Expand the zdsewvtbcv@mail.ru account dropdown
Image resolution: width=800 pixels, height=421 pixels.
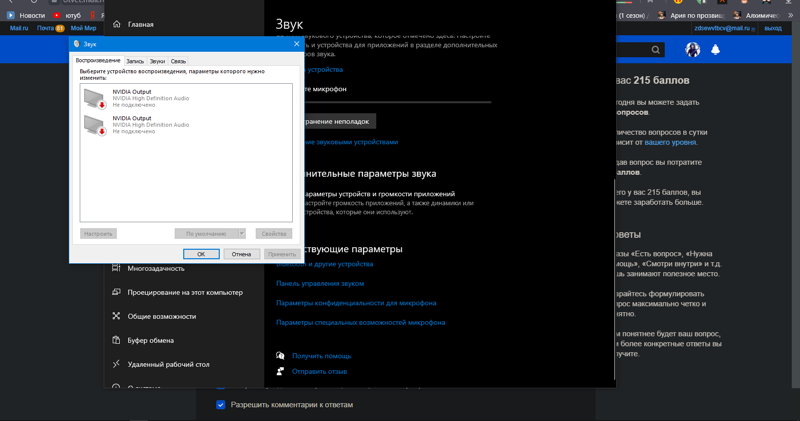coord(753,29)
